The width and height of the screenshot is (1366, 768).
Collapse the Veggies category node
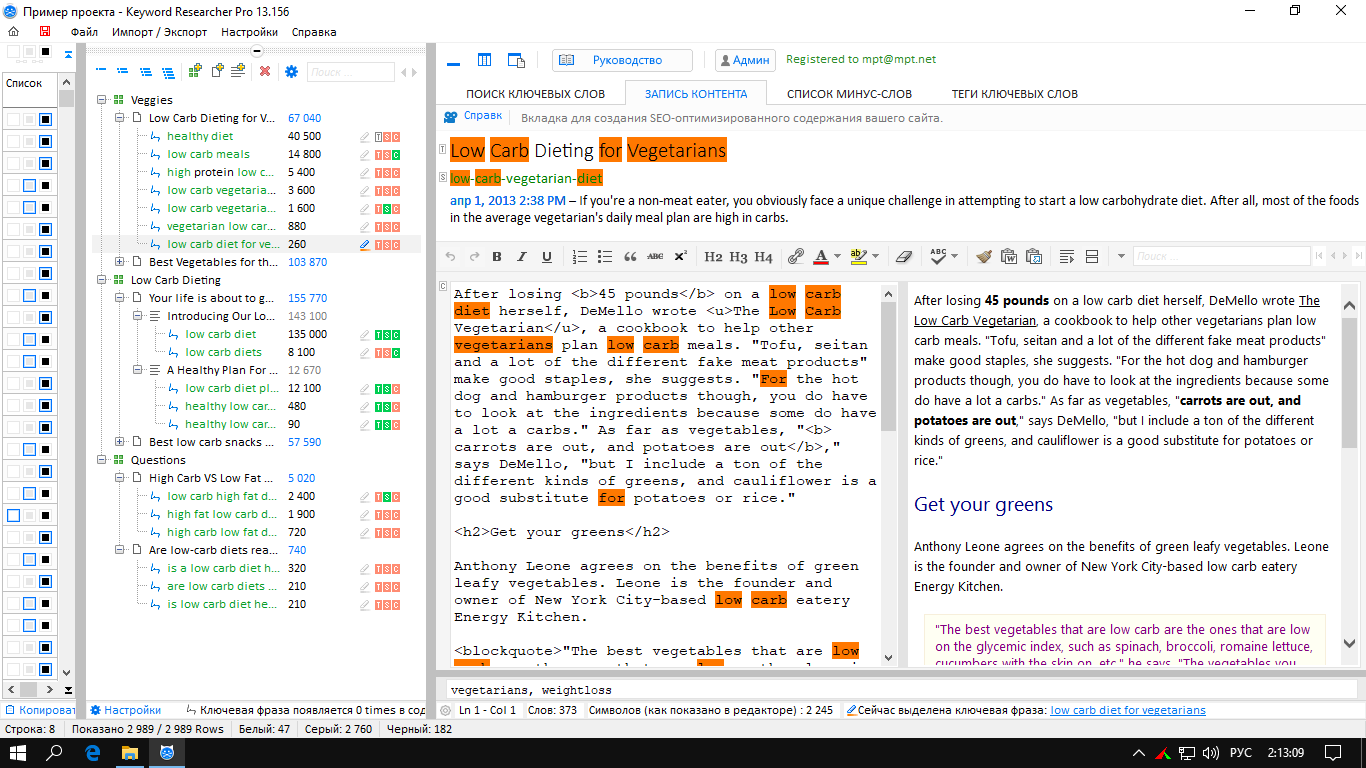[102, 100]
